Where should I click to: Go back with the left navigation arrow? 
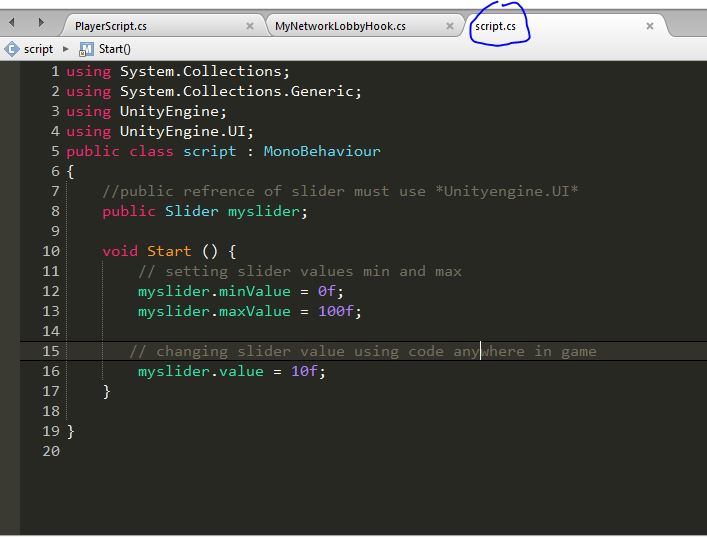12,22
